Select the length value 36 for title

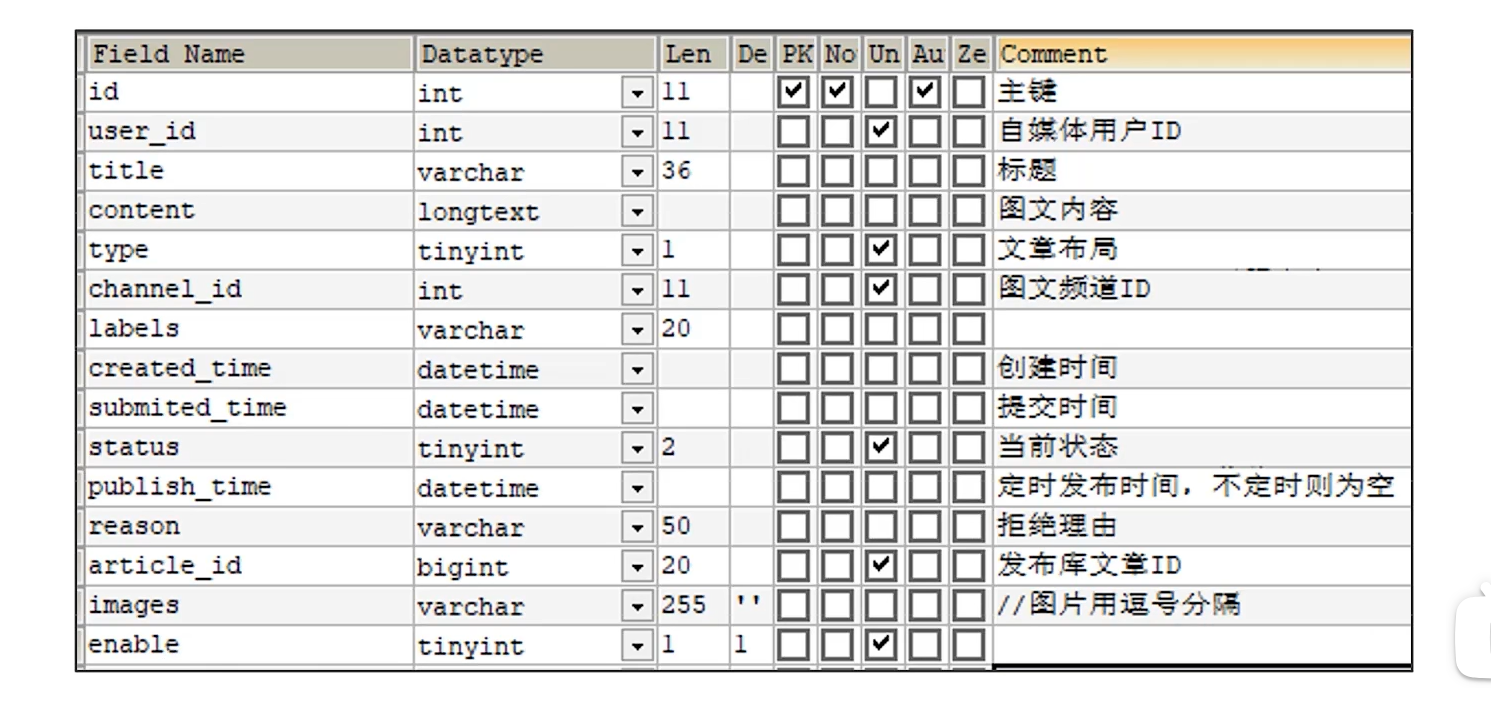click(677, 171)
